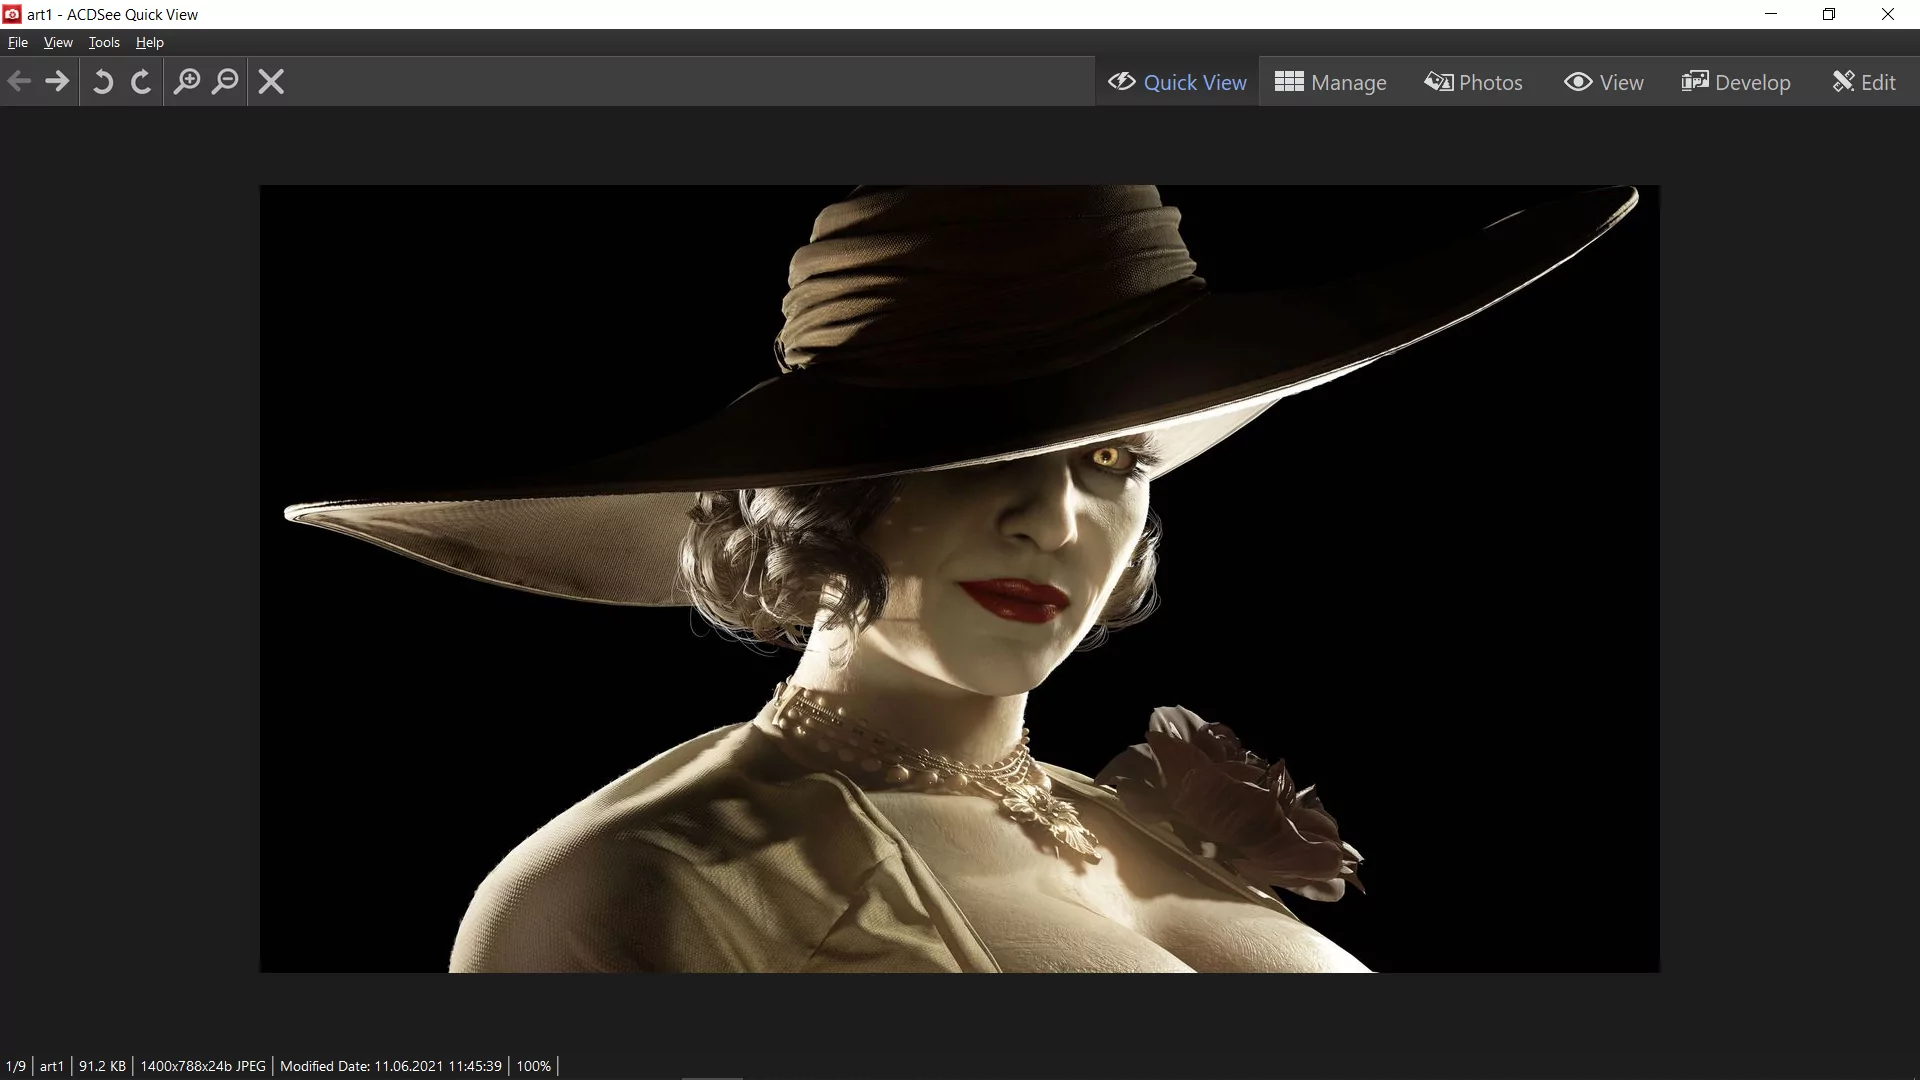Switch to Manage mode
Image resolution: width=1920 pixels, height=1080 pixels.
1331,82
